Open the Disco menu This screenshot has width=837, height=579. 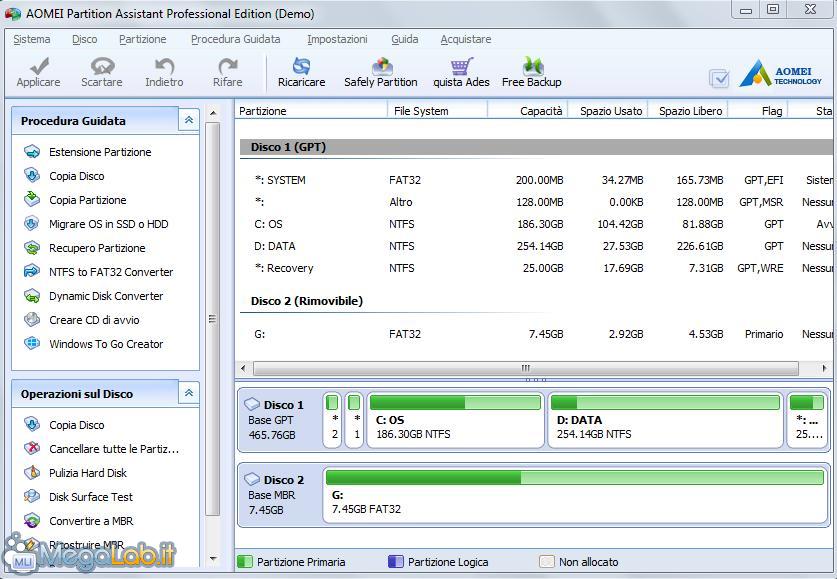tap(84, 39)
